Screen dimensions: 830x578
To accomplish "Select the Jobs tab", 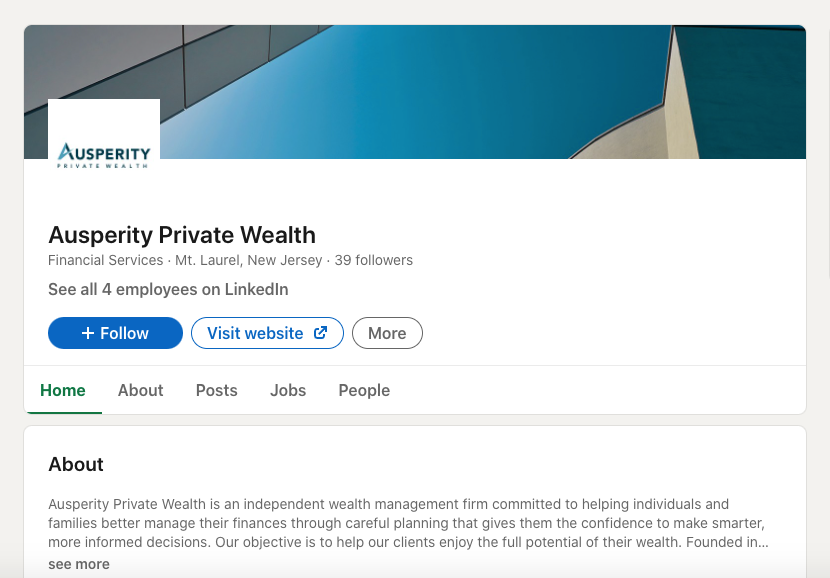I will pyautogui.click(x=288, y=390).
